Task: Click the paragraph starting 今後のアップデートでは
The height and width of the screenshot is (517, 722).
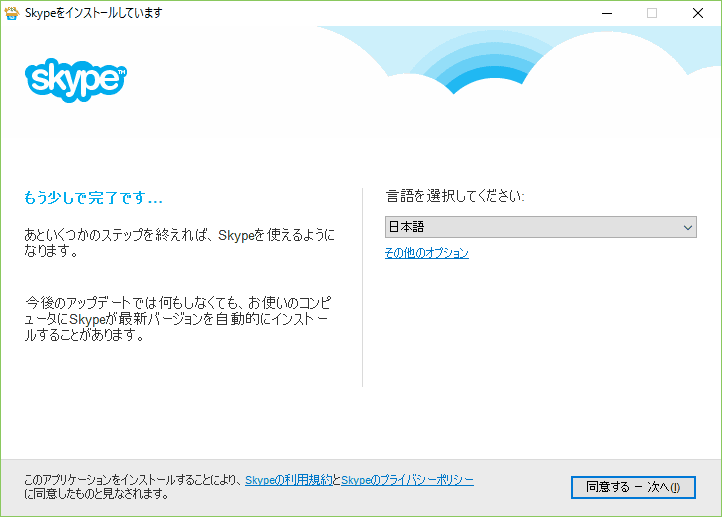Action: click(178, 319)
